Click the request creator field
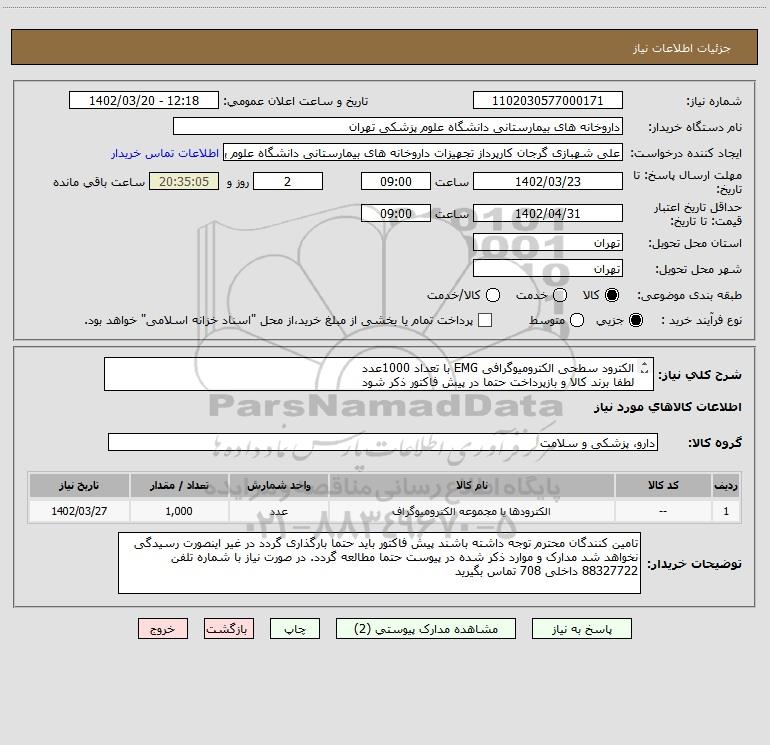 423,153
